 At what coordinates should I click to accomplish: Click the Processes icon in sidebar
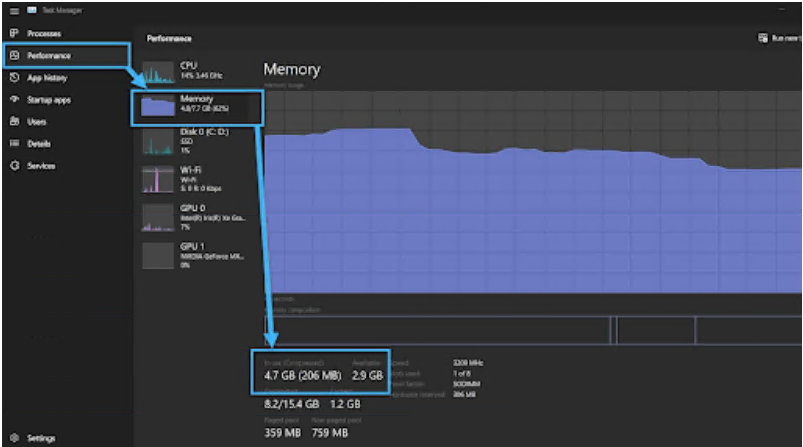click(x=14, y=33)
